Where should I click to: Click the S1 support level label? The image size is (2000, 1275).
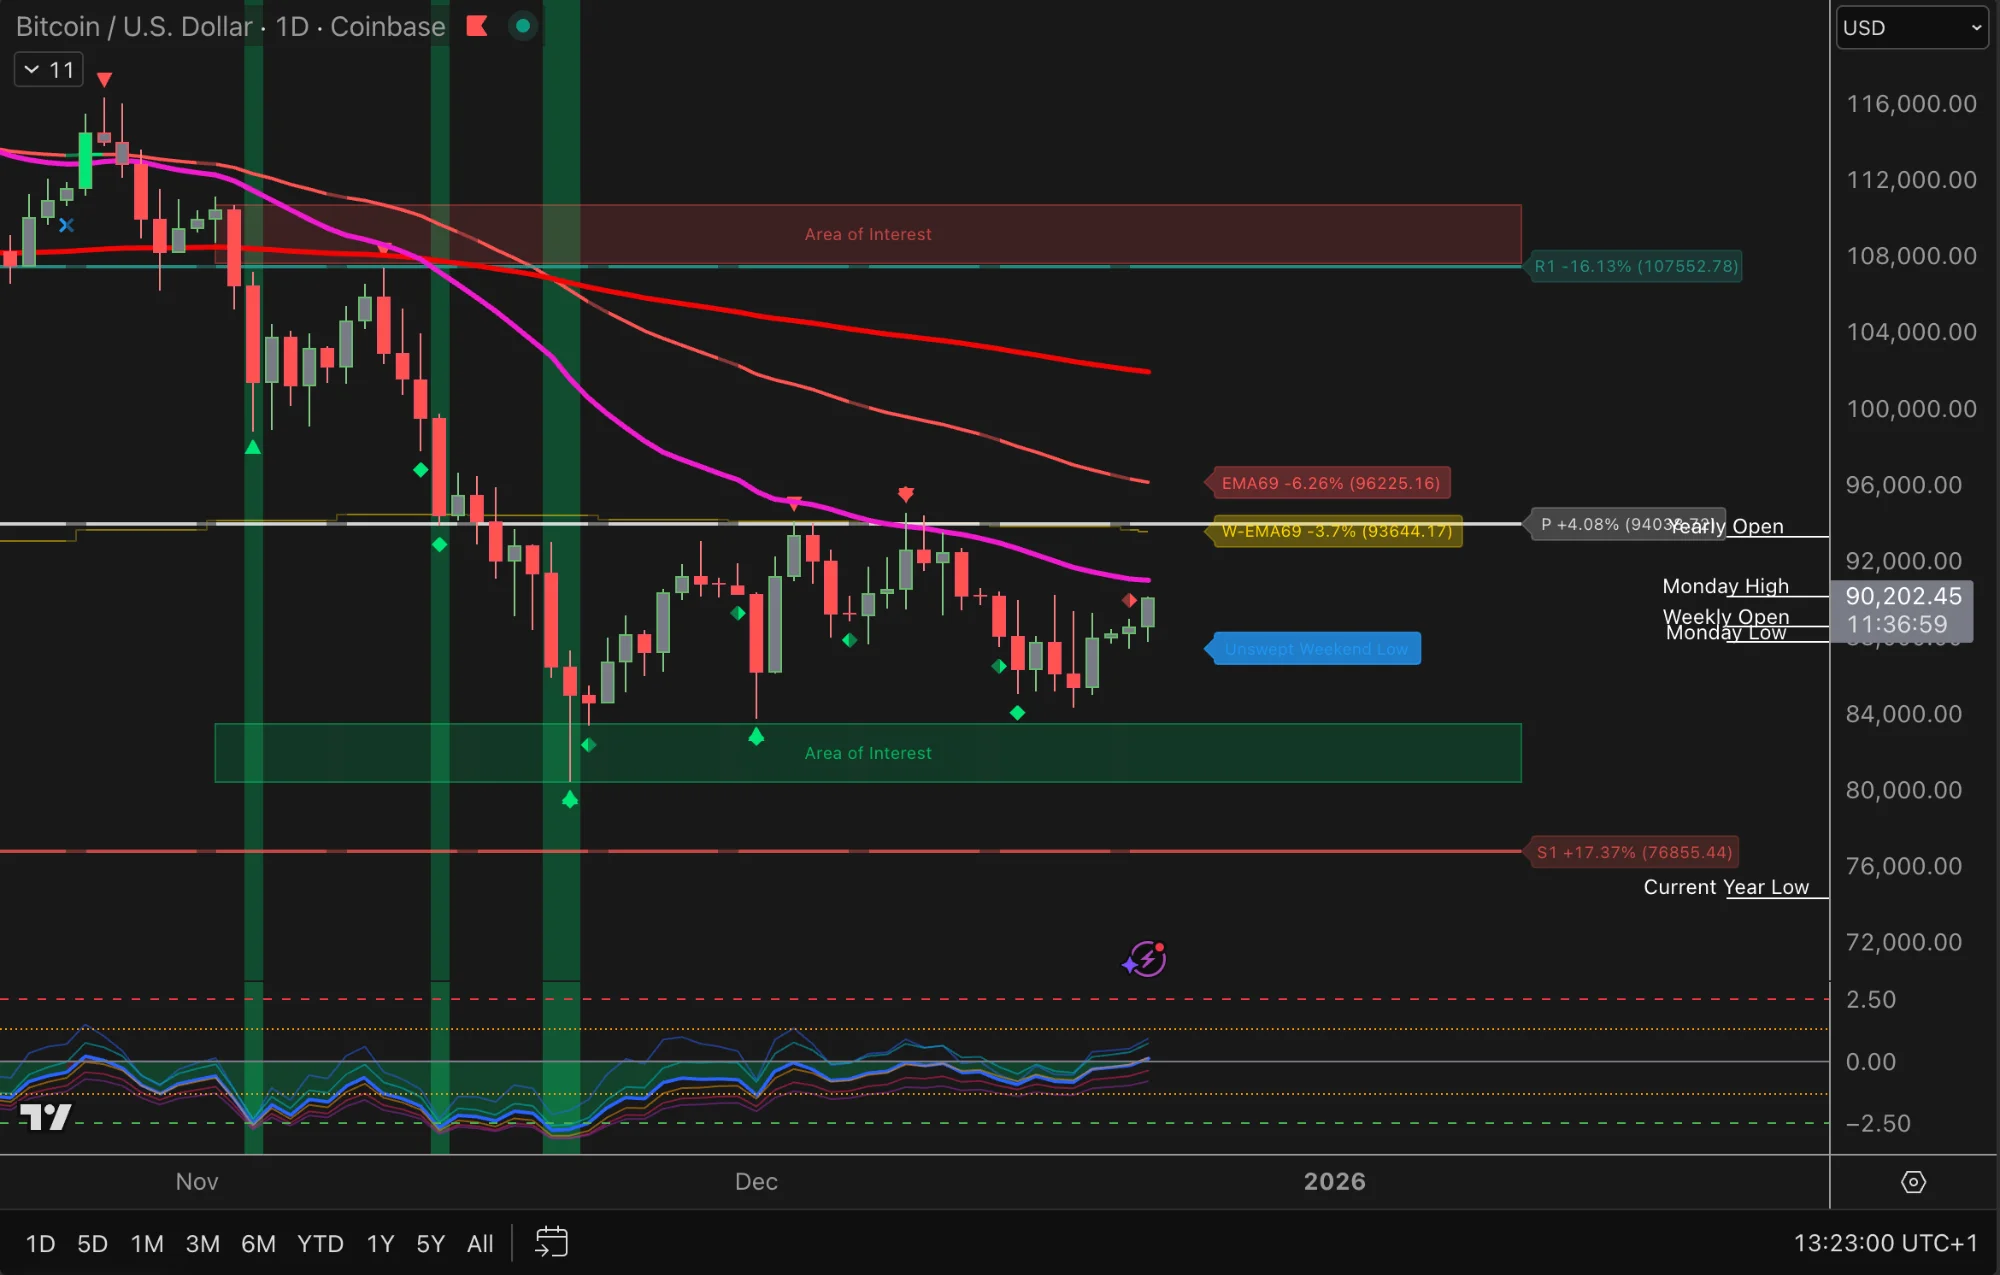1633,852
